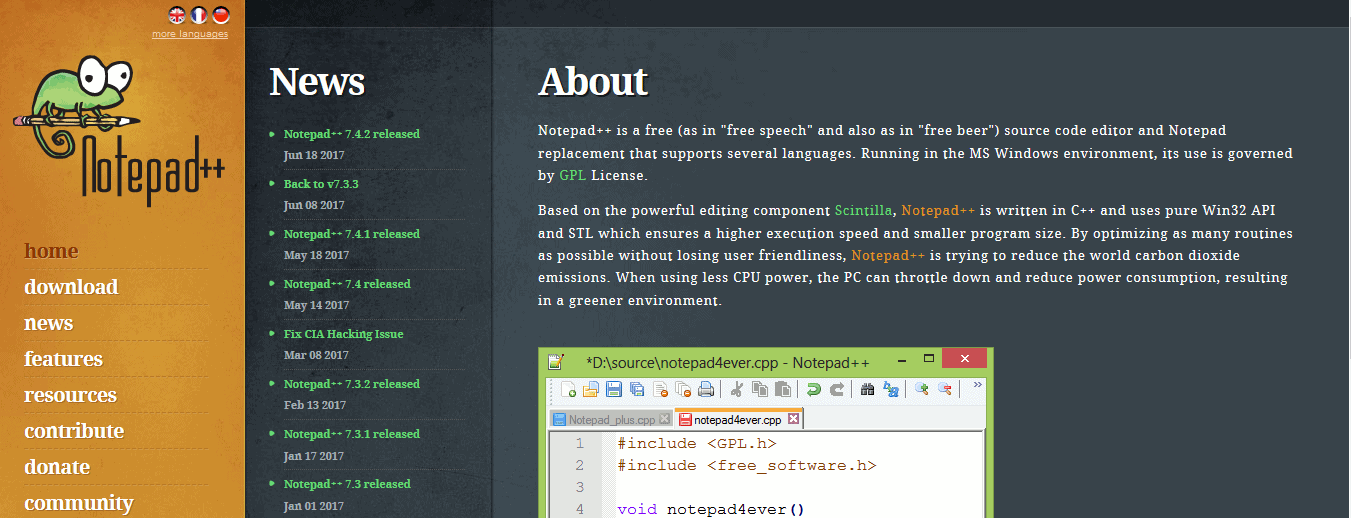The image size is (1351, 518).
Task: Open the Notepad++ 7.3.1 released news item
Action: point(352,434)
